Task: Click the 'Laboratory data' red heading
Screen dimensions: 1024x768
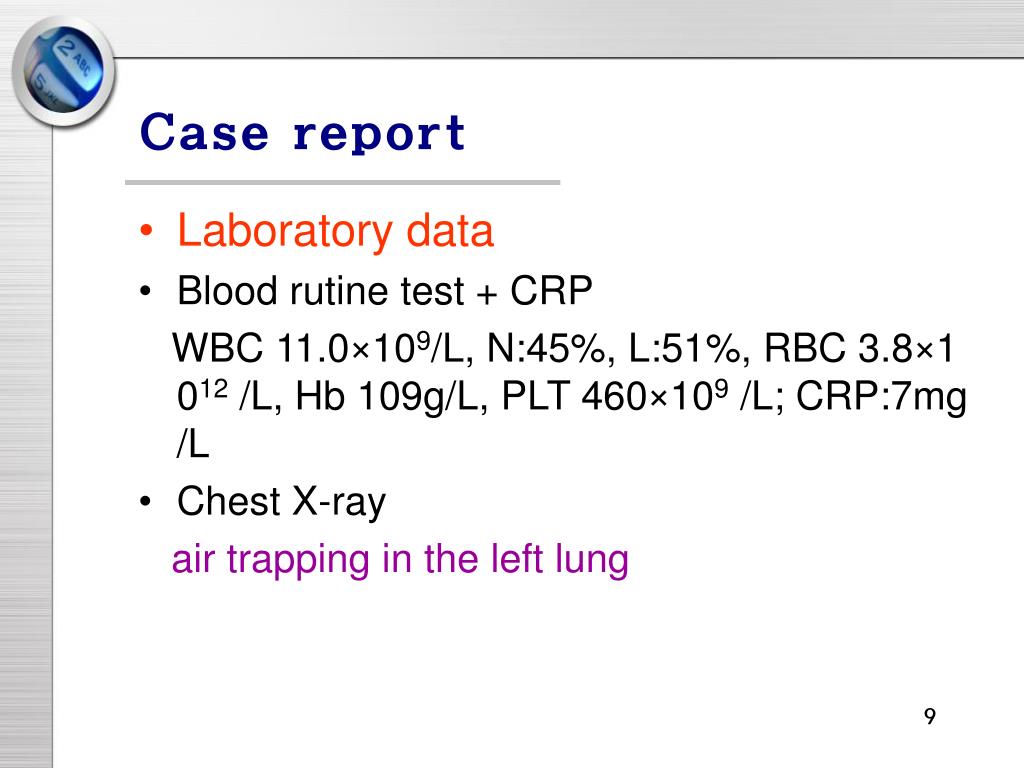Action: 336,231
